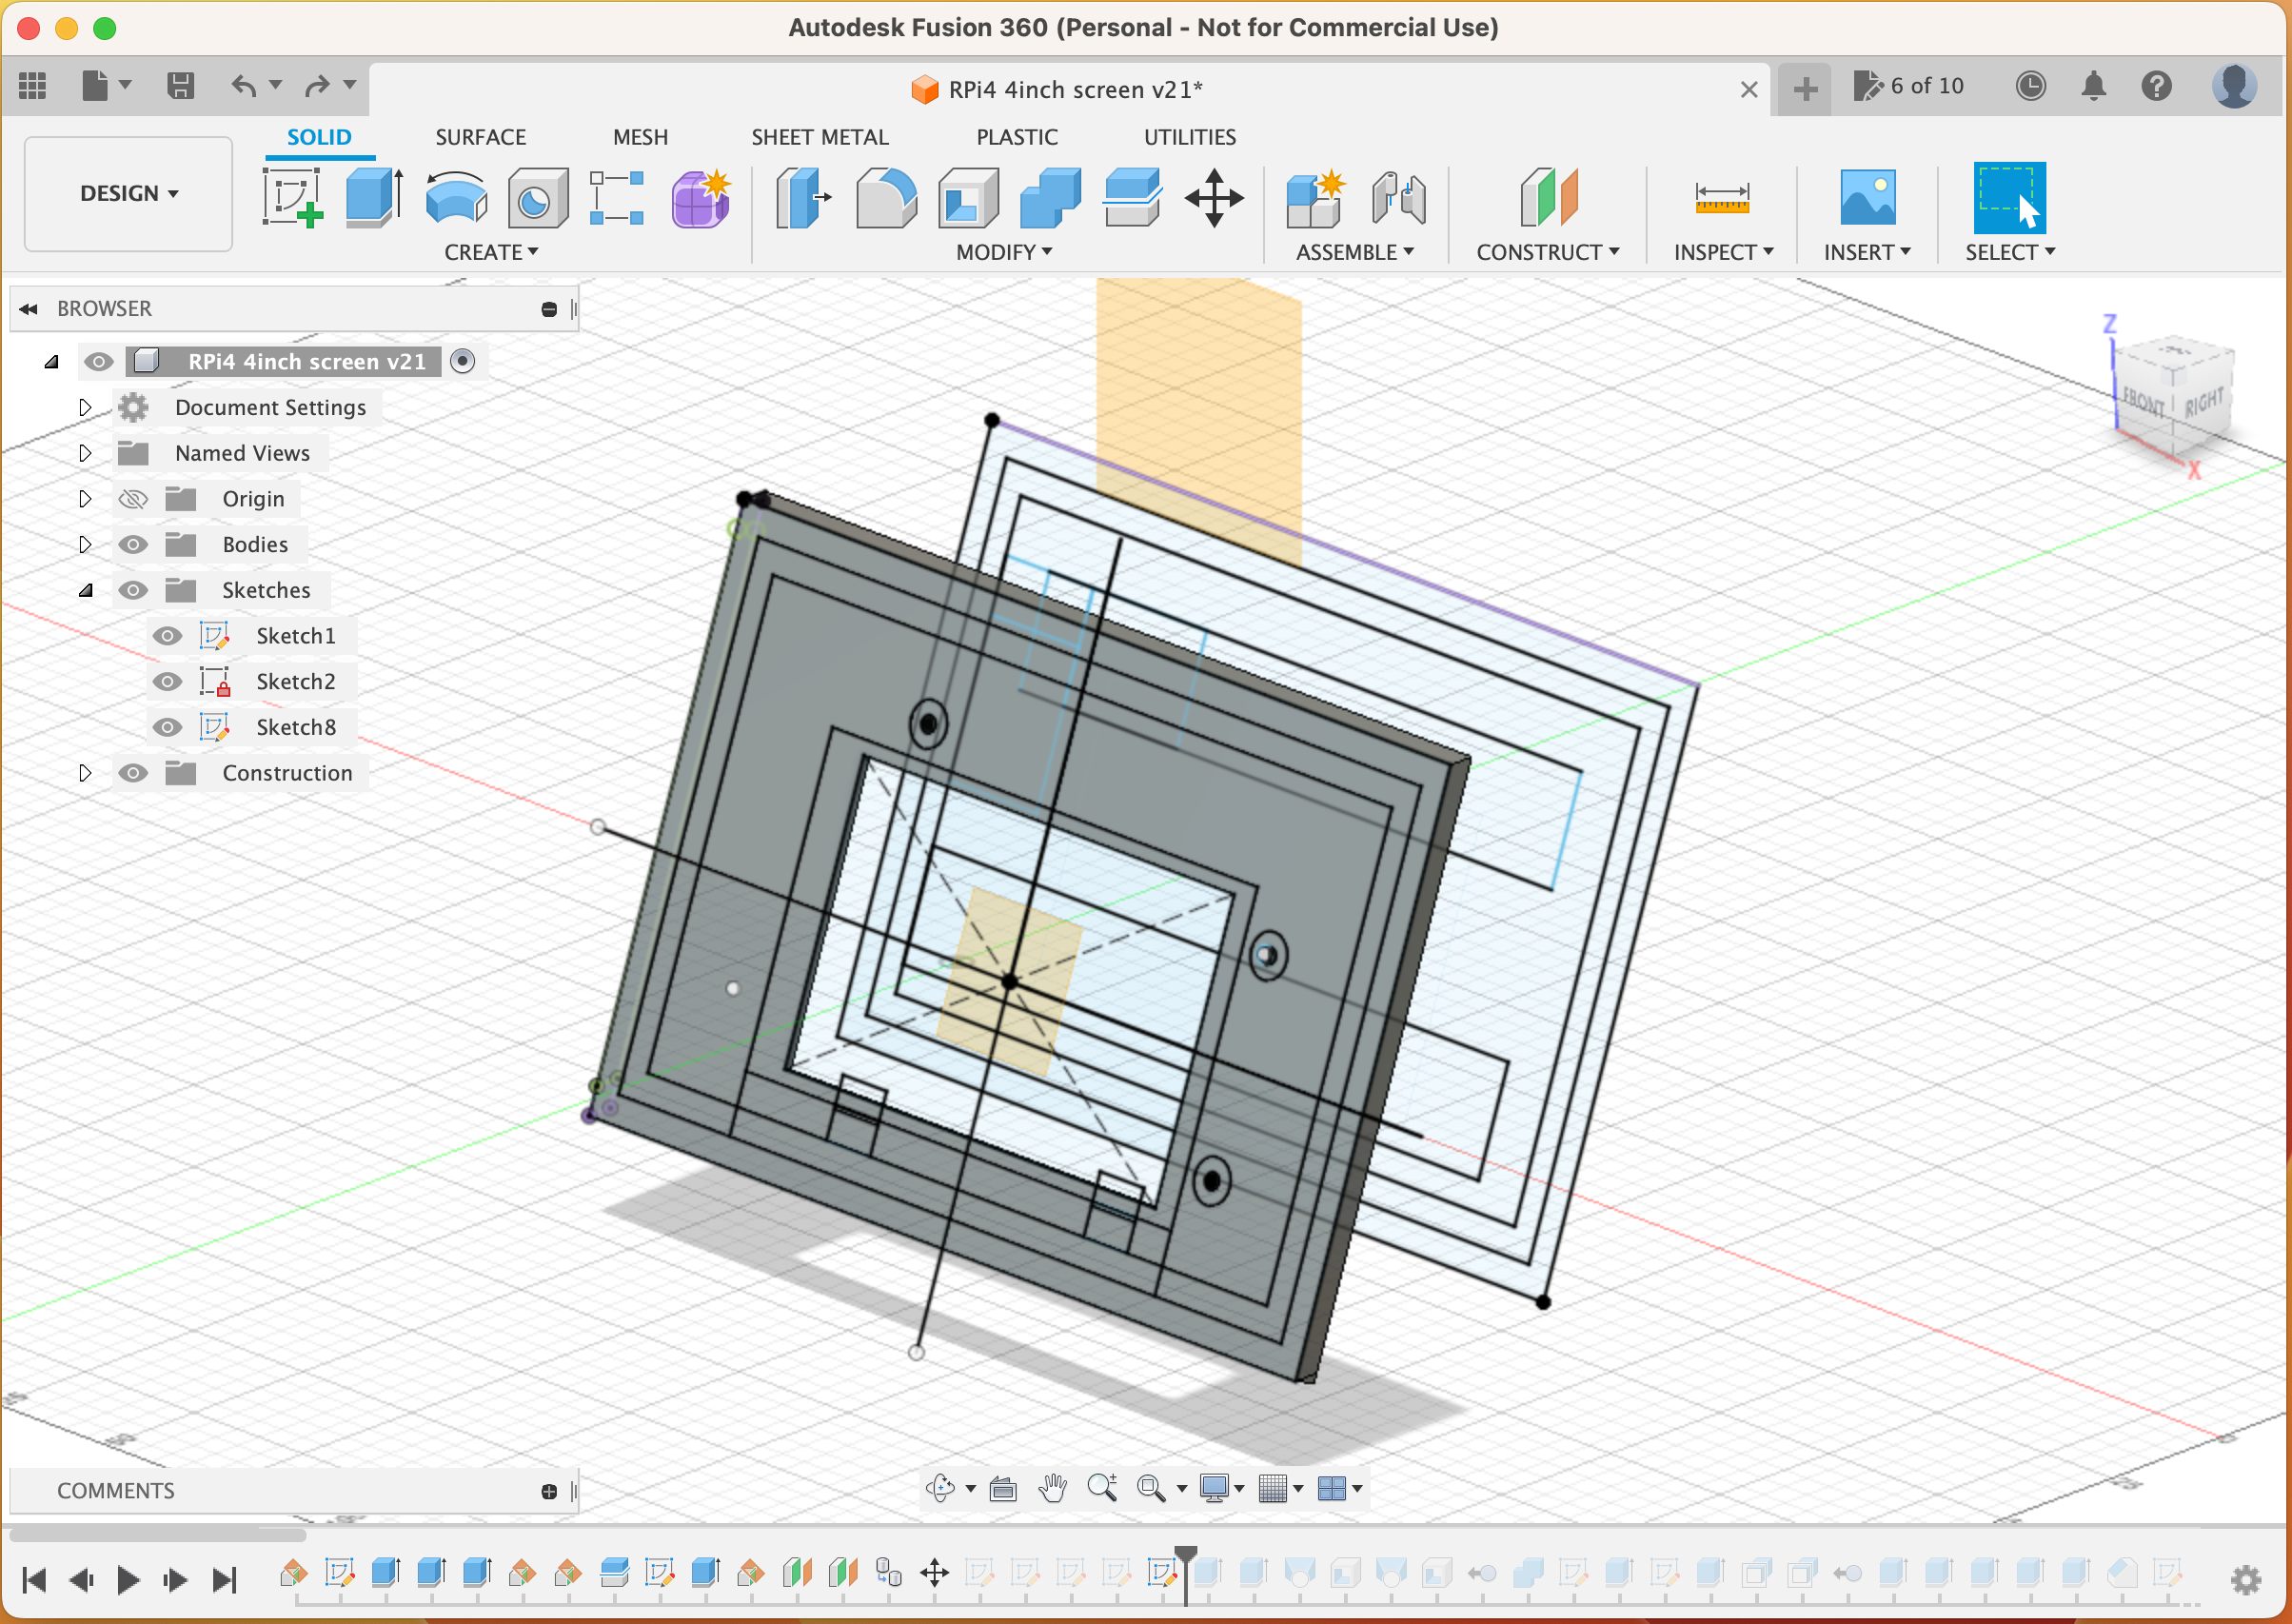Open the user profile avatar
The height and width of the screenshot is (1624, 2292).
tap(2233, 86)
